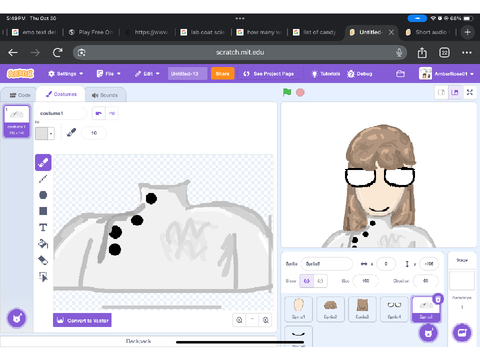The image size is (480, 360).
Task: Select the Circle tool
Action: pos(43,195)
